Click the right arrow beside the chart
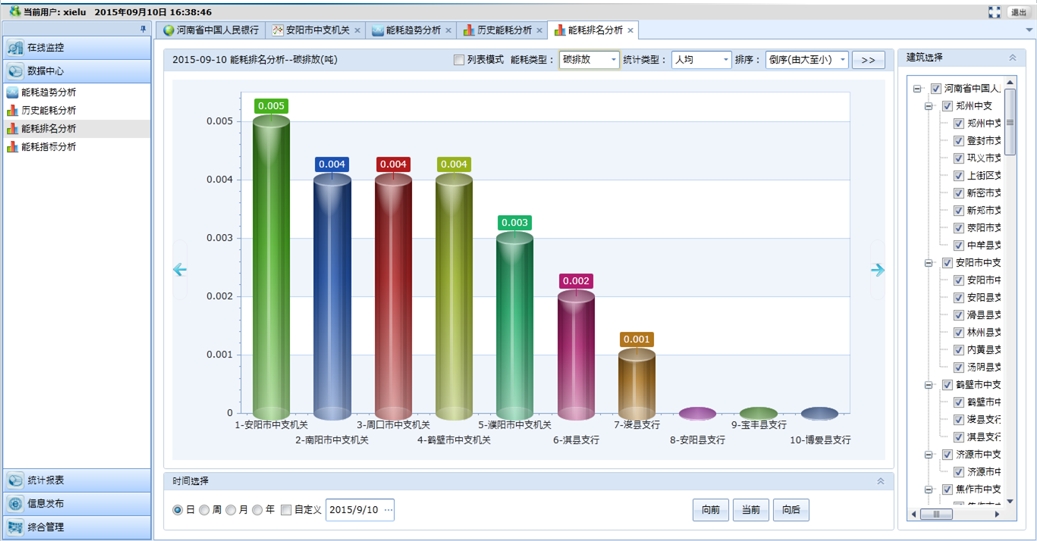This screenshot has height=541, width=1037. tap(877, 270)
